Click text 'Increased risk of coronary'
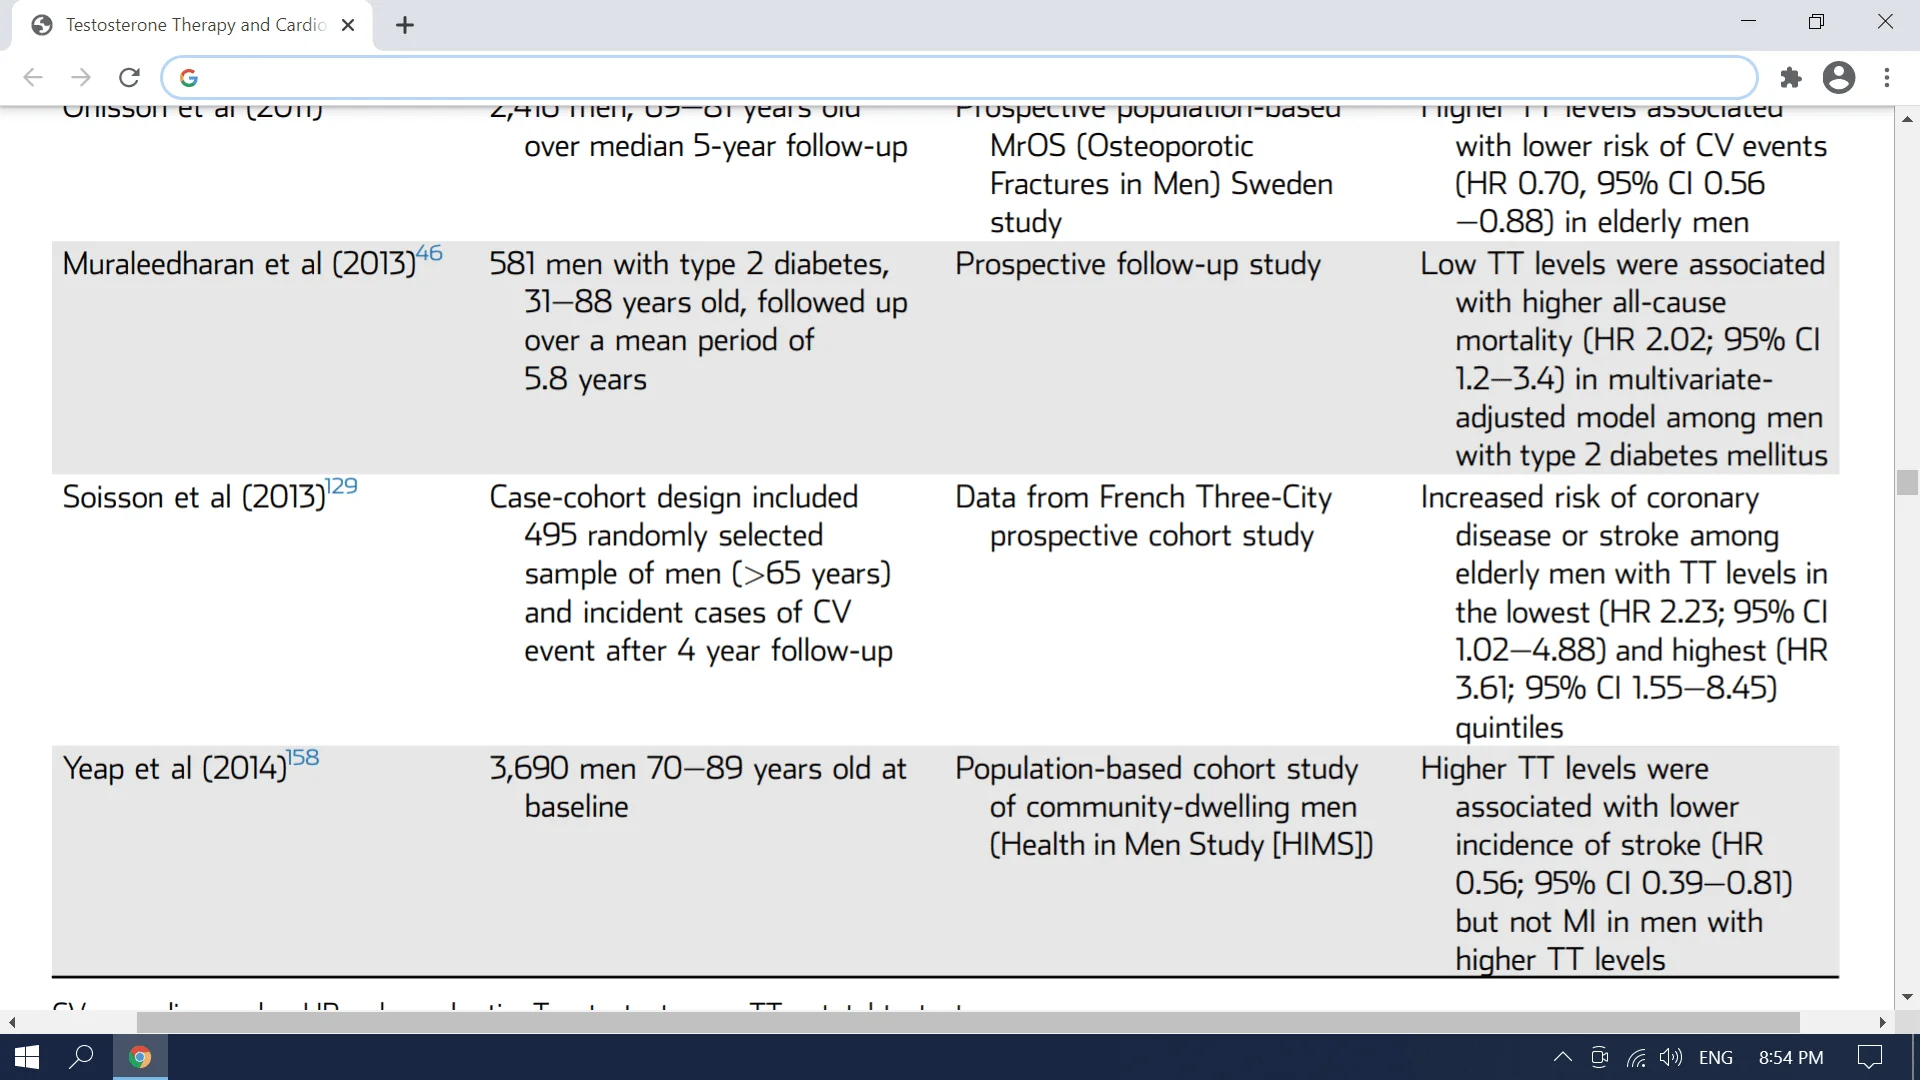This screenshot has width=1920, height=1080. (1590, 497)
